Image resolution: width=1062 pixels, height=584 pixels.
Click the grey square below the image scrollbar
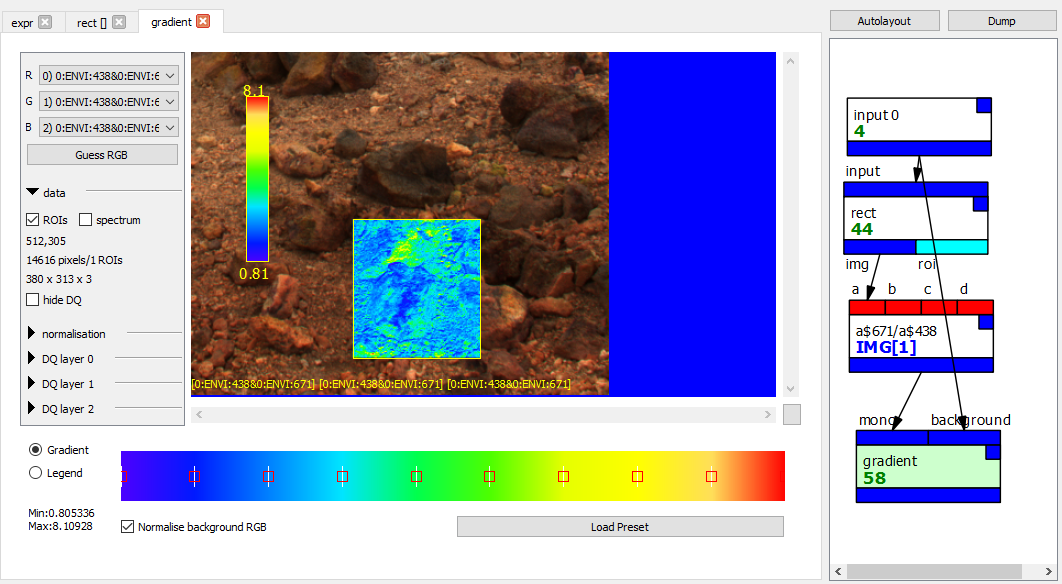pos(791,414)
